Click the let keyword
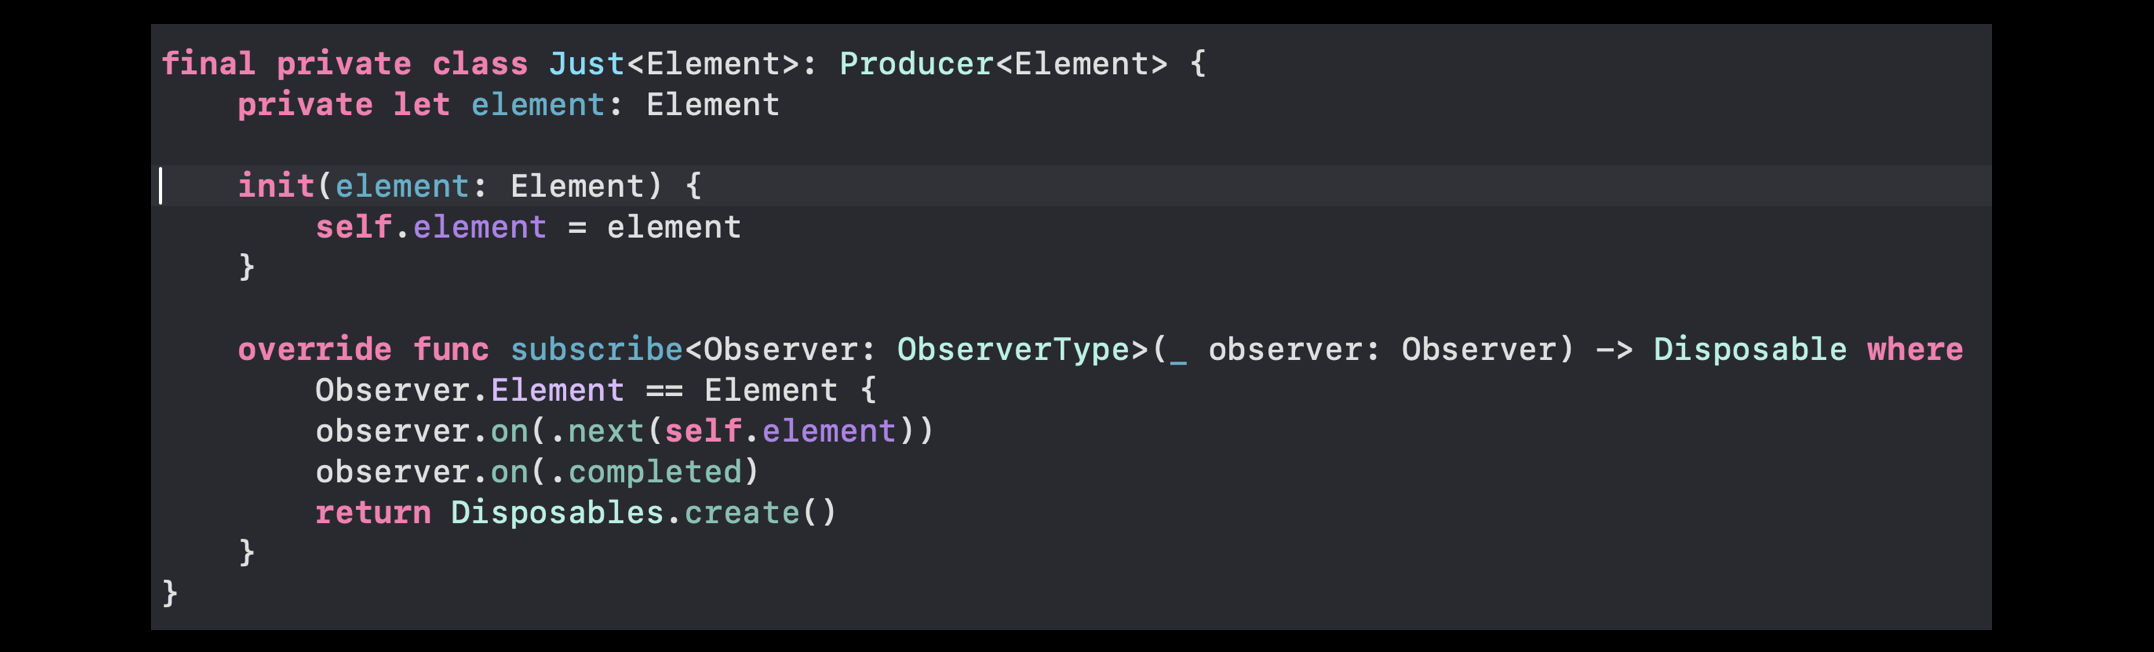The height and width of the screenshot is (652, 2154). 422,105
